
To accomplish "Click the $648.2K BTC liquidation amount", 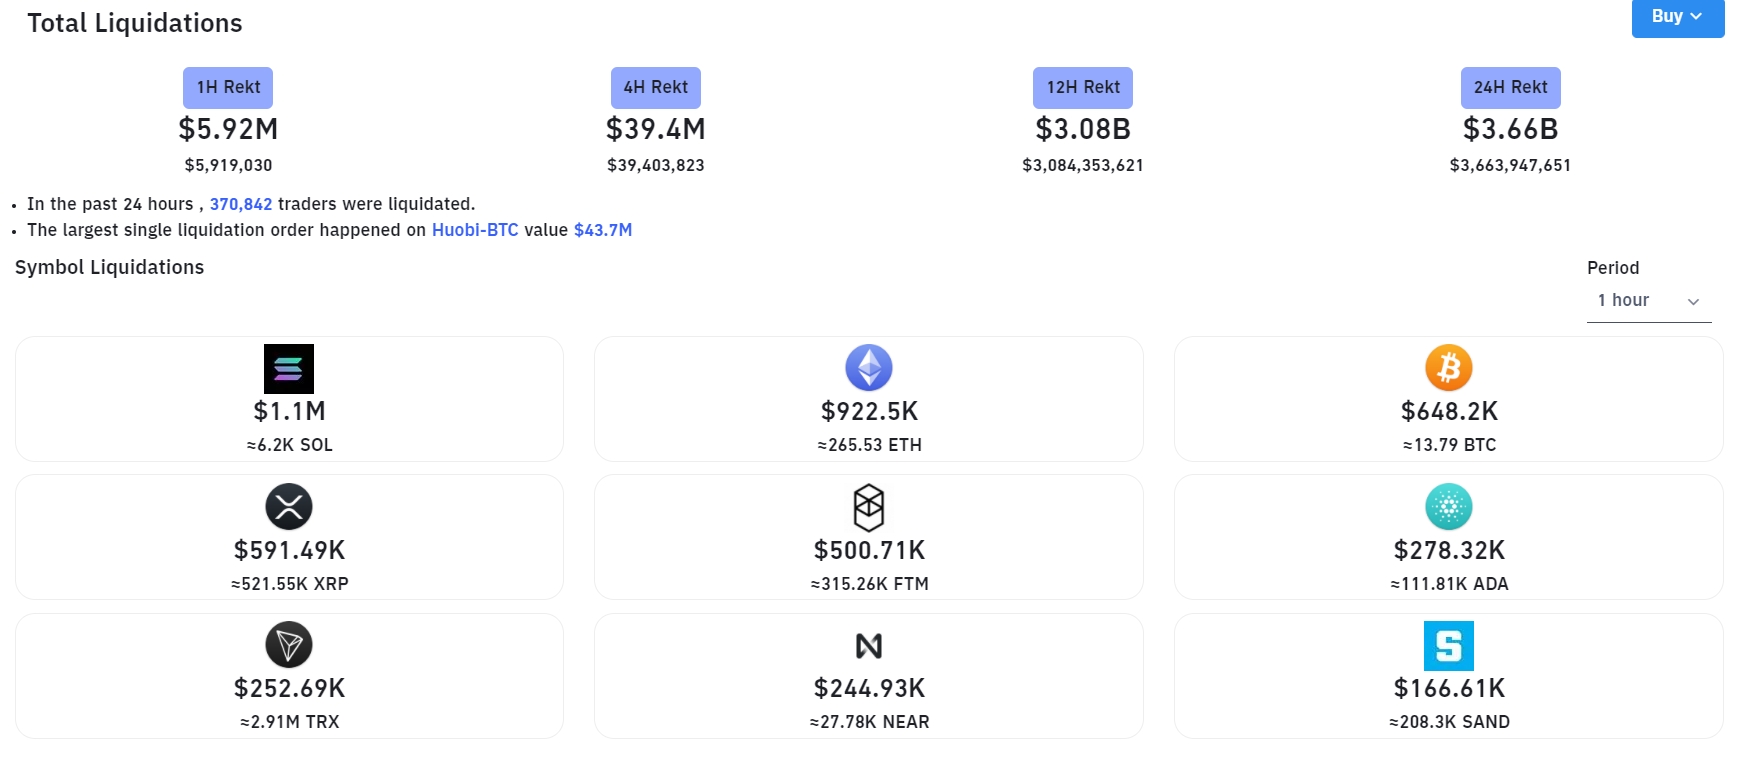I will pos(1449,411).
